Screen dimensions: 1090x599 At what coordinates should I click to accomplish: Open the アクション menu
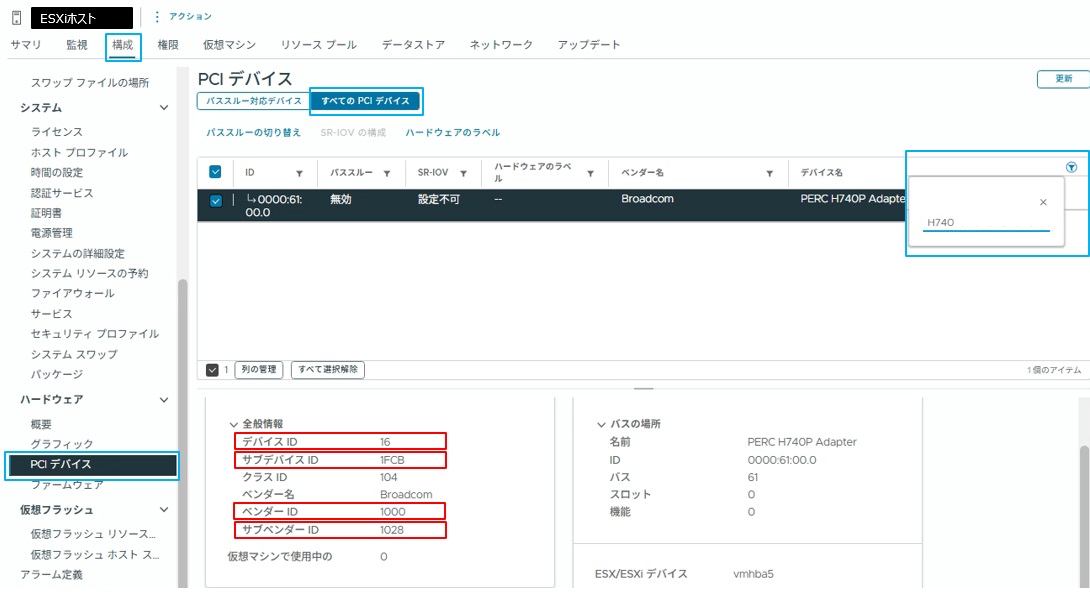pos(184,16)
